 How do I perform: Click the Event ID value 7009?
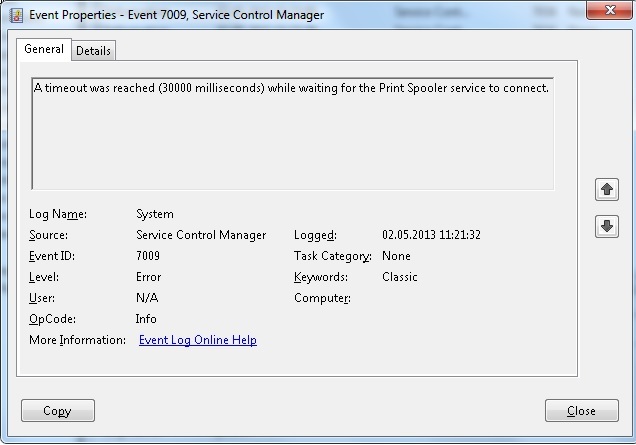point(148,256)
